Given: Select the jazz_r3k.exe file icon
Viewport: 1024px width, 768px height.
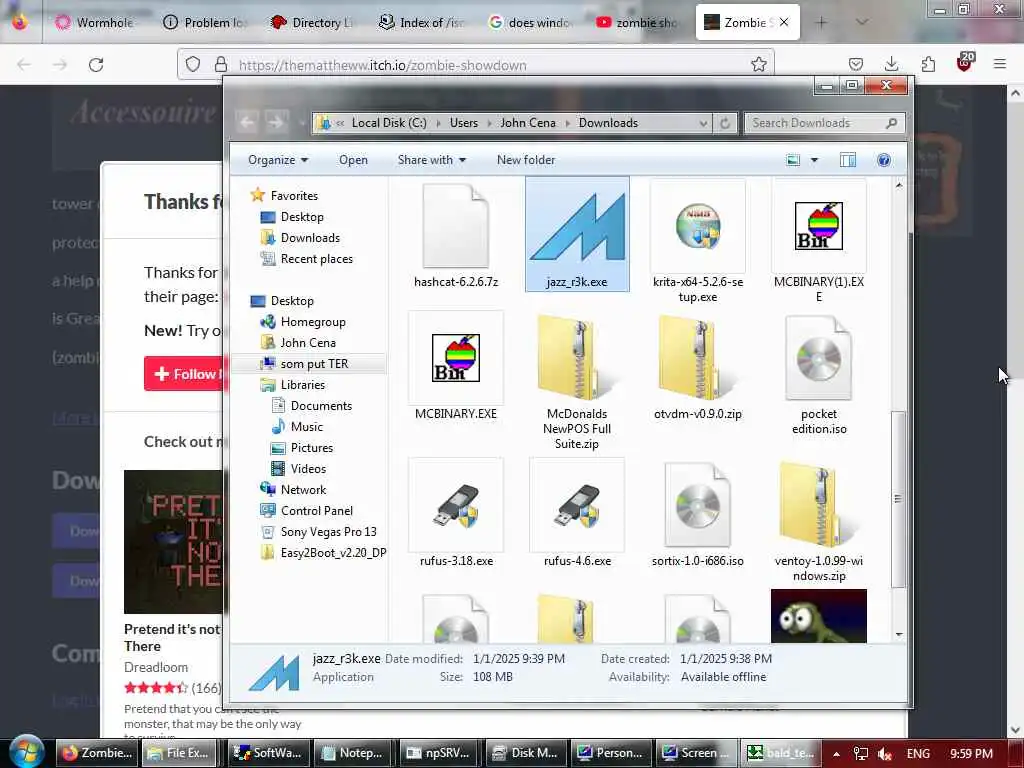Looking at the screenshot, I should point(577,227).
